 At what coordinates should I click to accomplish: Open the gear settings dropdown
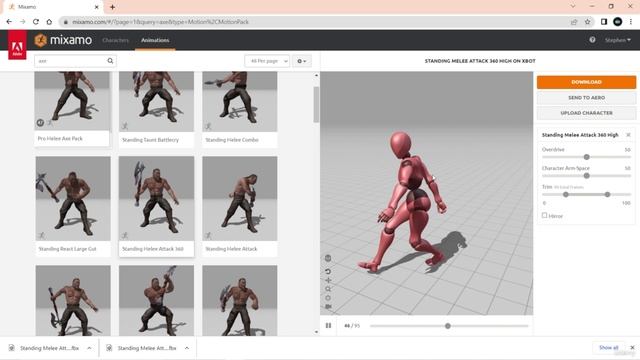pyautogui.click(x=302, y=61)
